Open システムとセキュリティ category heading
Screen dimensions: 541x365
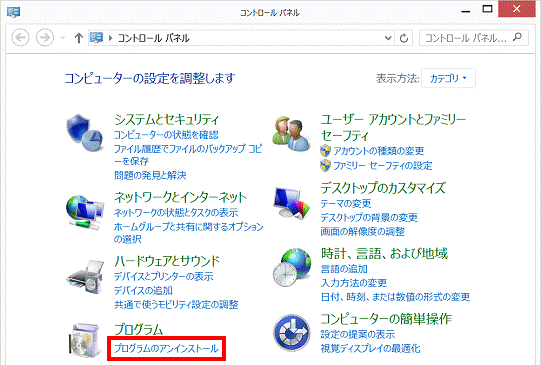[167, 120]
